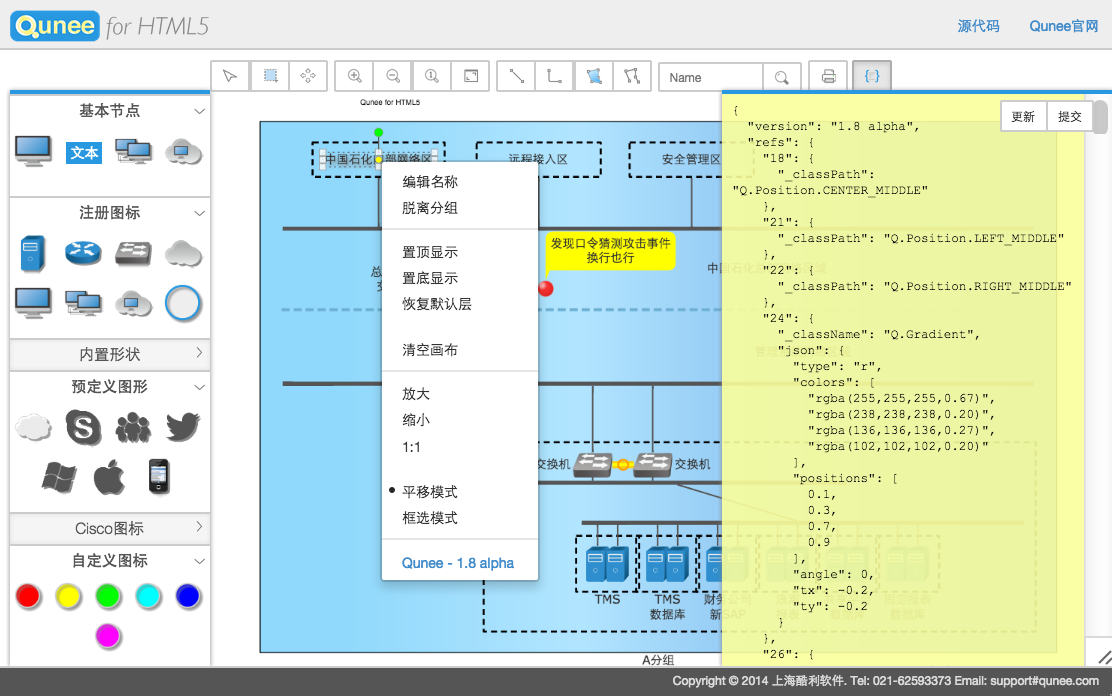Choose the pan/move mode tool
The image size is (1112, 696).
pyautogui.click(x=308, y=76)
